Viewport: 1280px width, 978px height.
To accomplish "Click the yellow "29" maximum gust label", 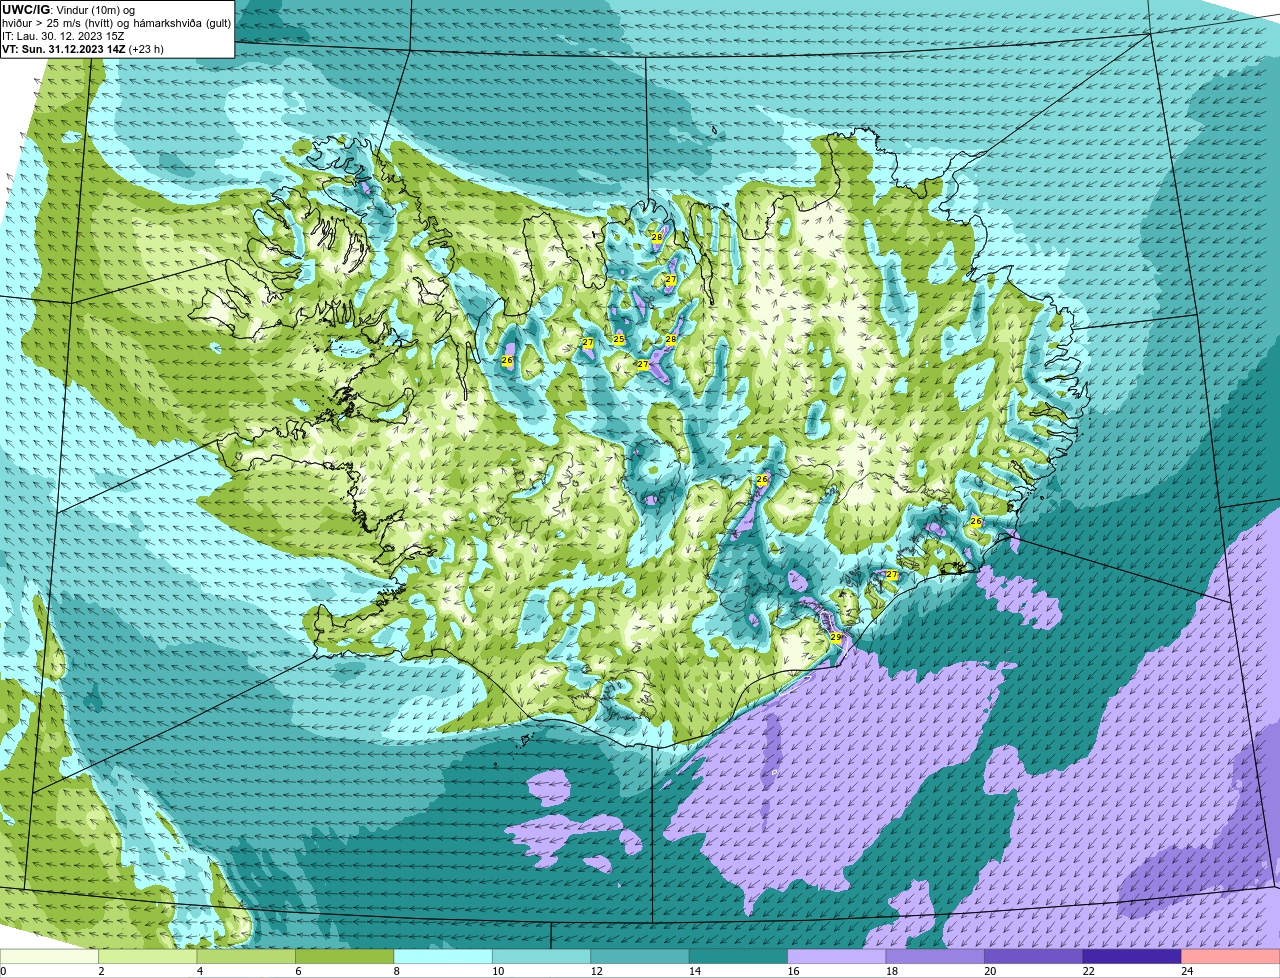I will coord(836,637).
